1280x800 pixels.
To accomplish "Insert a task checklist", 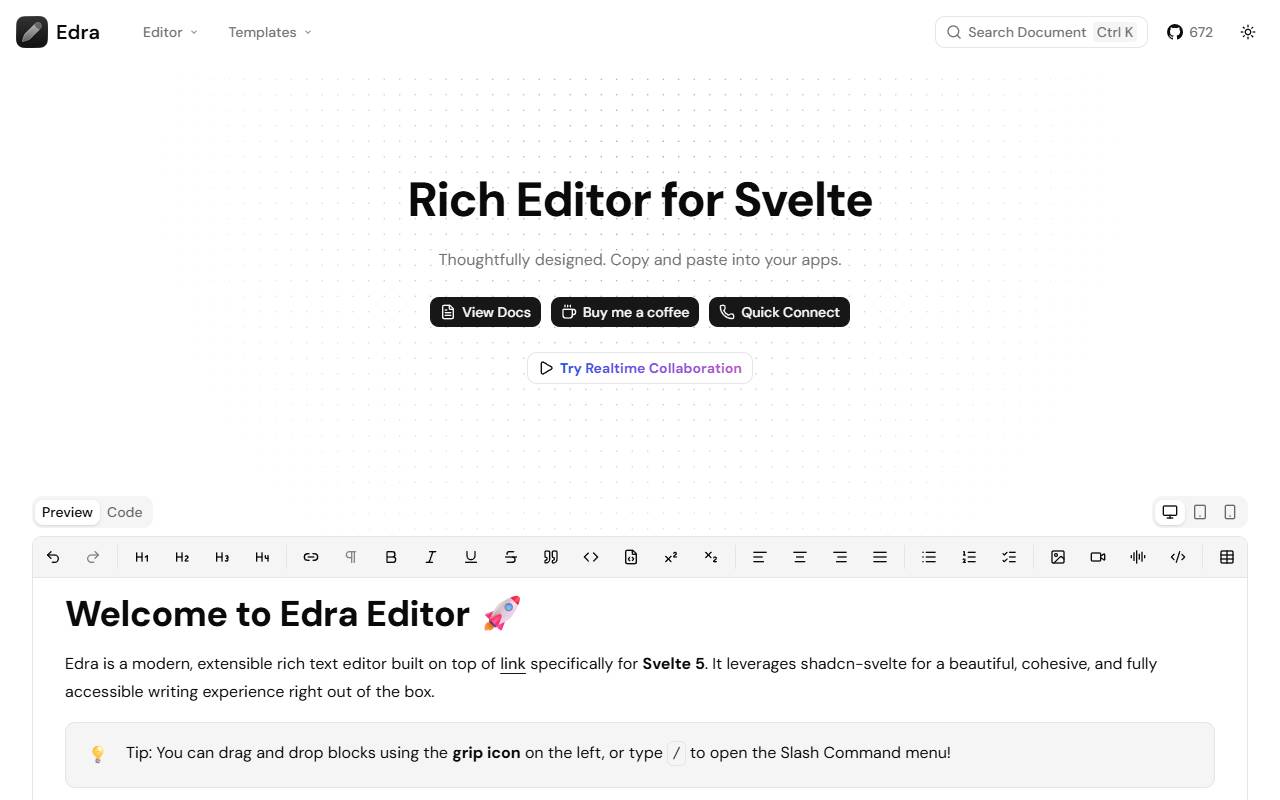I will tap(1009, 557).
